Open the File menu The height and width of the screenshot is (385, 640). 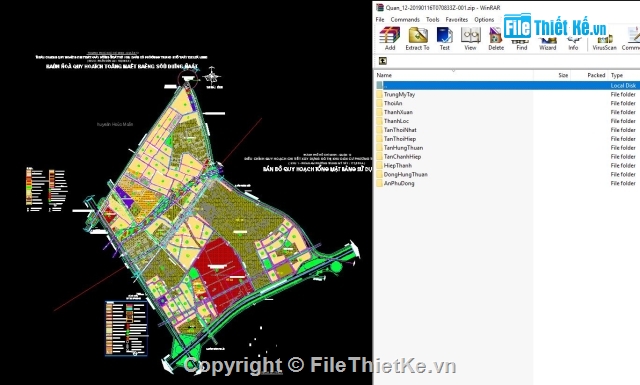pyautogui.click(x=380, y=20)
